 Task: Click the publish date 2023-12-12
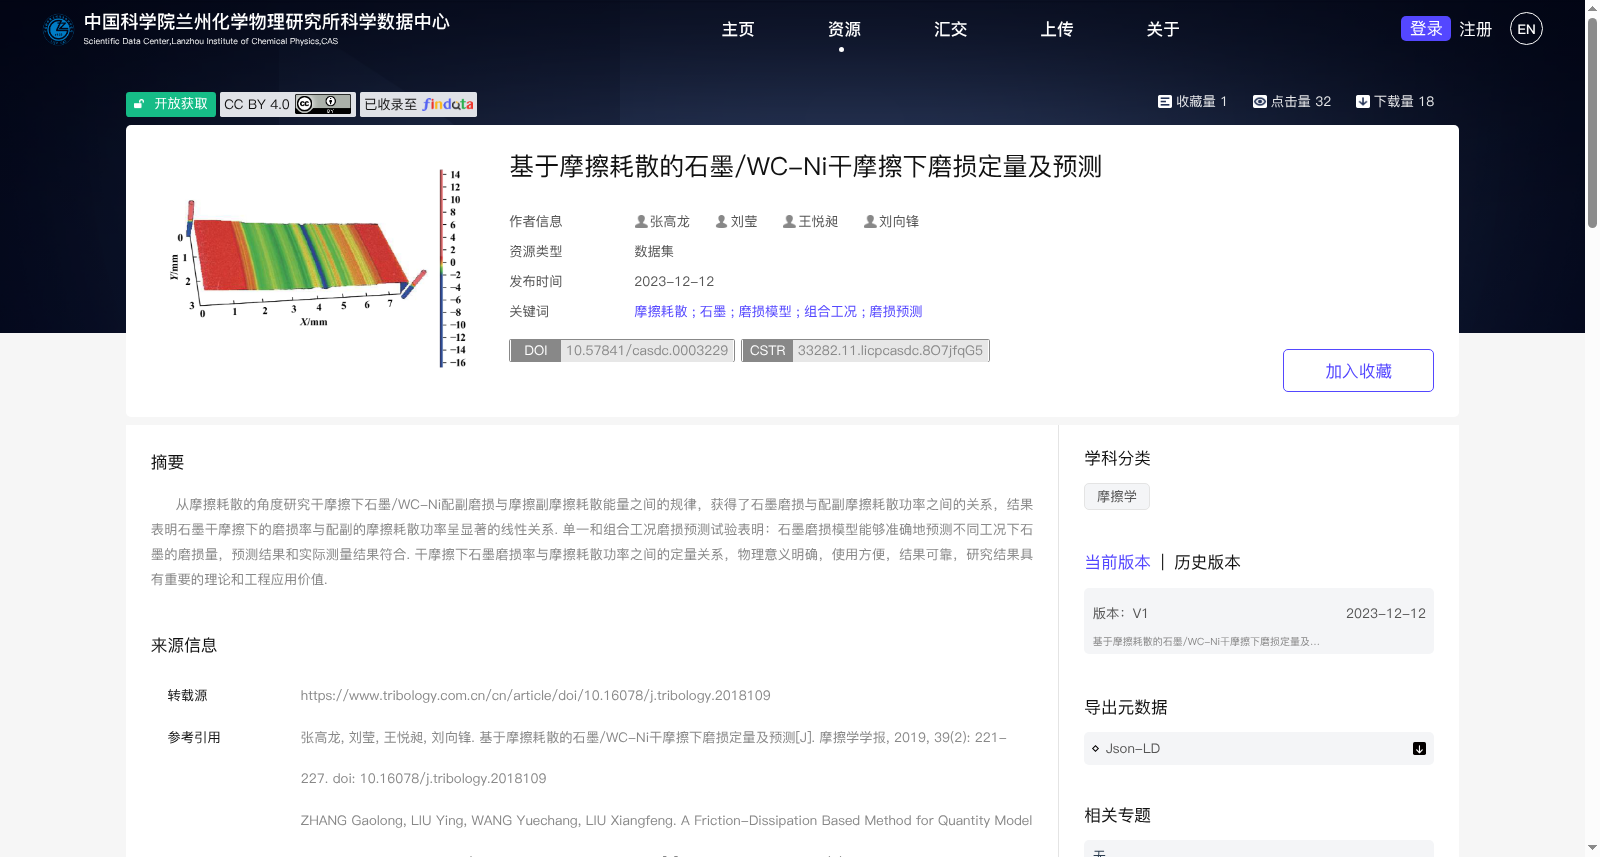(x=674, y=281)
